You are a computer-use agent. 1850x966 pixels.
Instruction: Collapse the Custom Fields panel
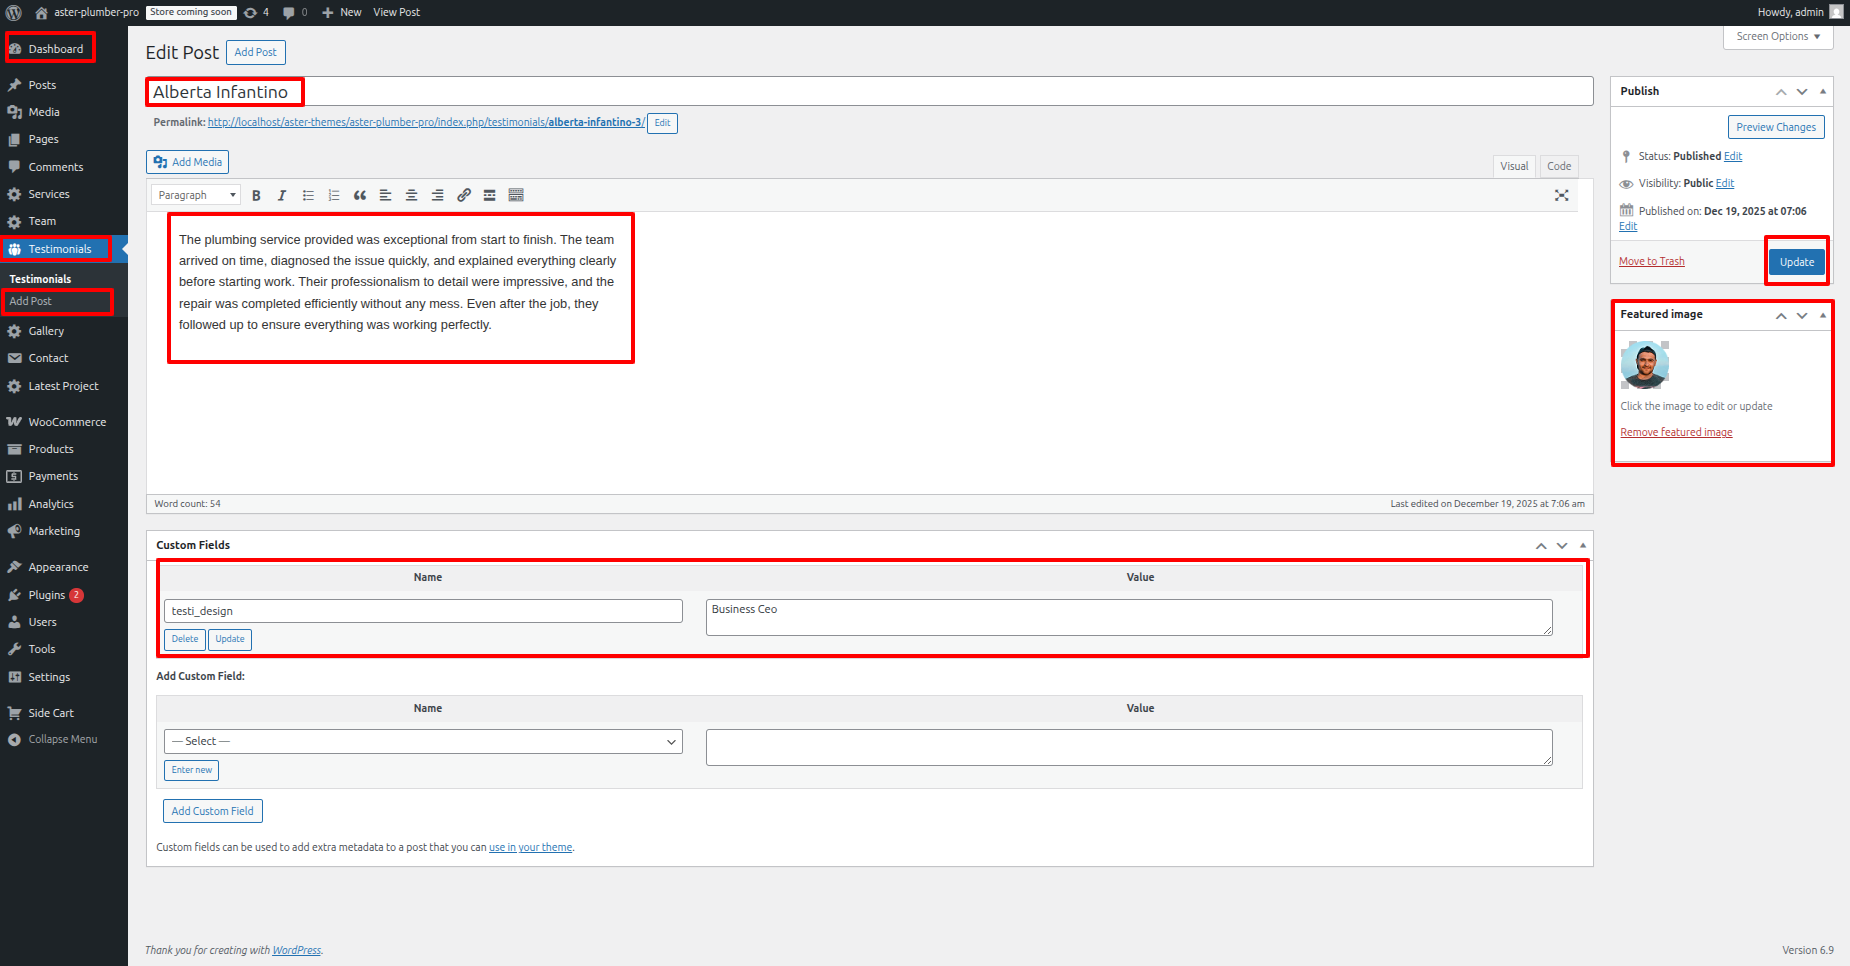click(1582, 546)
